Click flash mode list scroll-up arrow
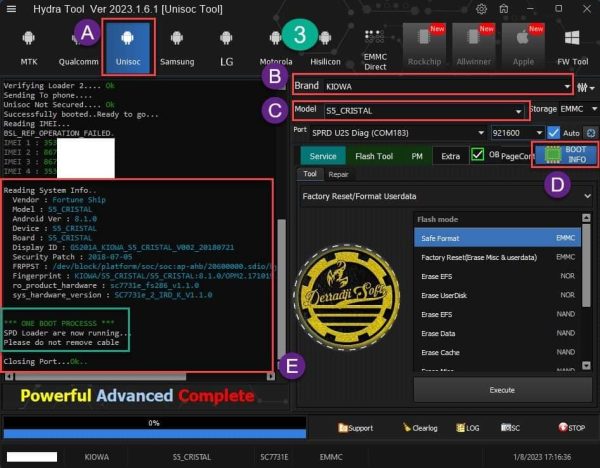This screenshot has width=600, height=468. click(586, 218)
